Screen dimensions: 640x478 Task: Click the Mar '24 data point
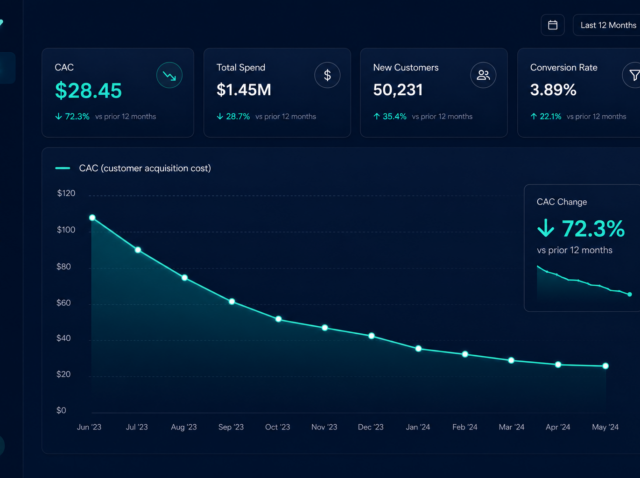[x=511, y=360]
